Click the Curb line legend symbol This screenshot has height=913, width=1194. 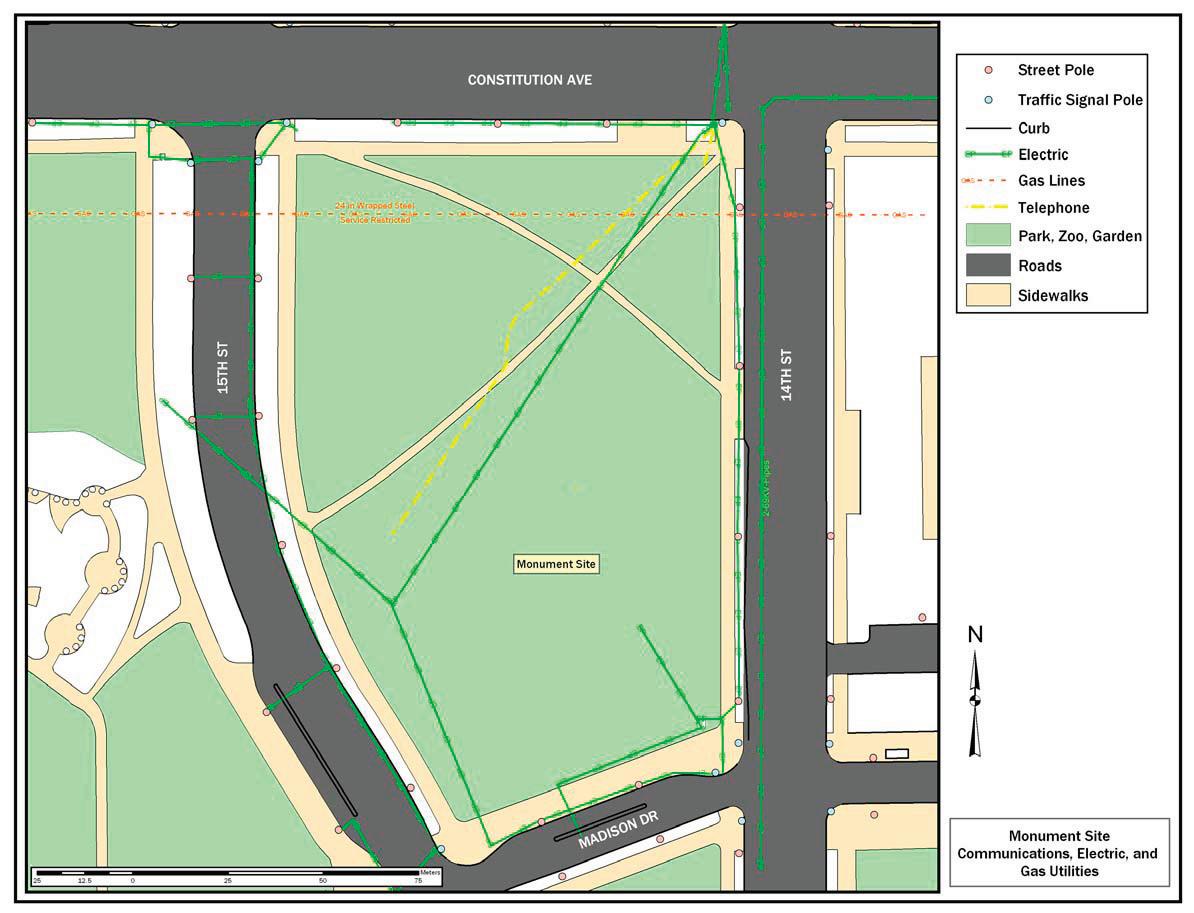988,128
